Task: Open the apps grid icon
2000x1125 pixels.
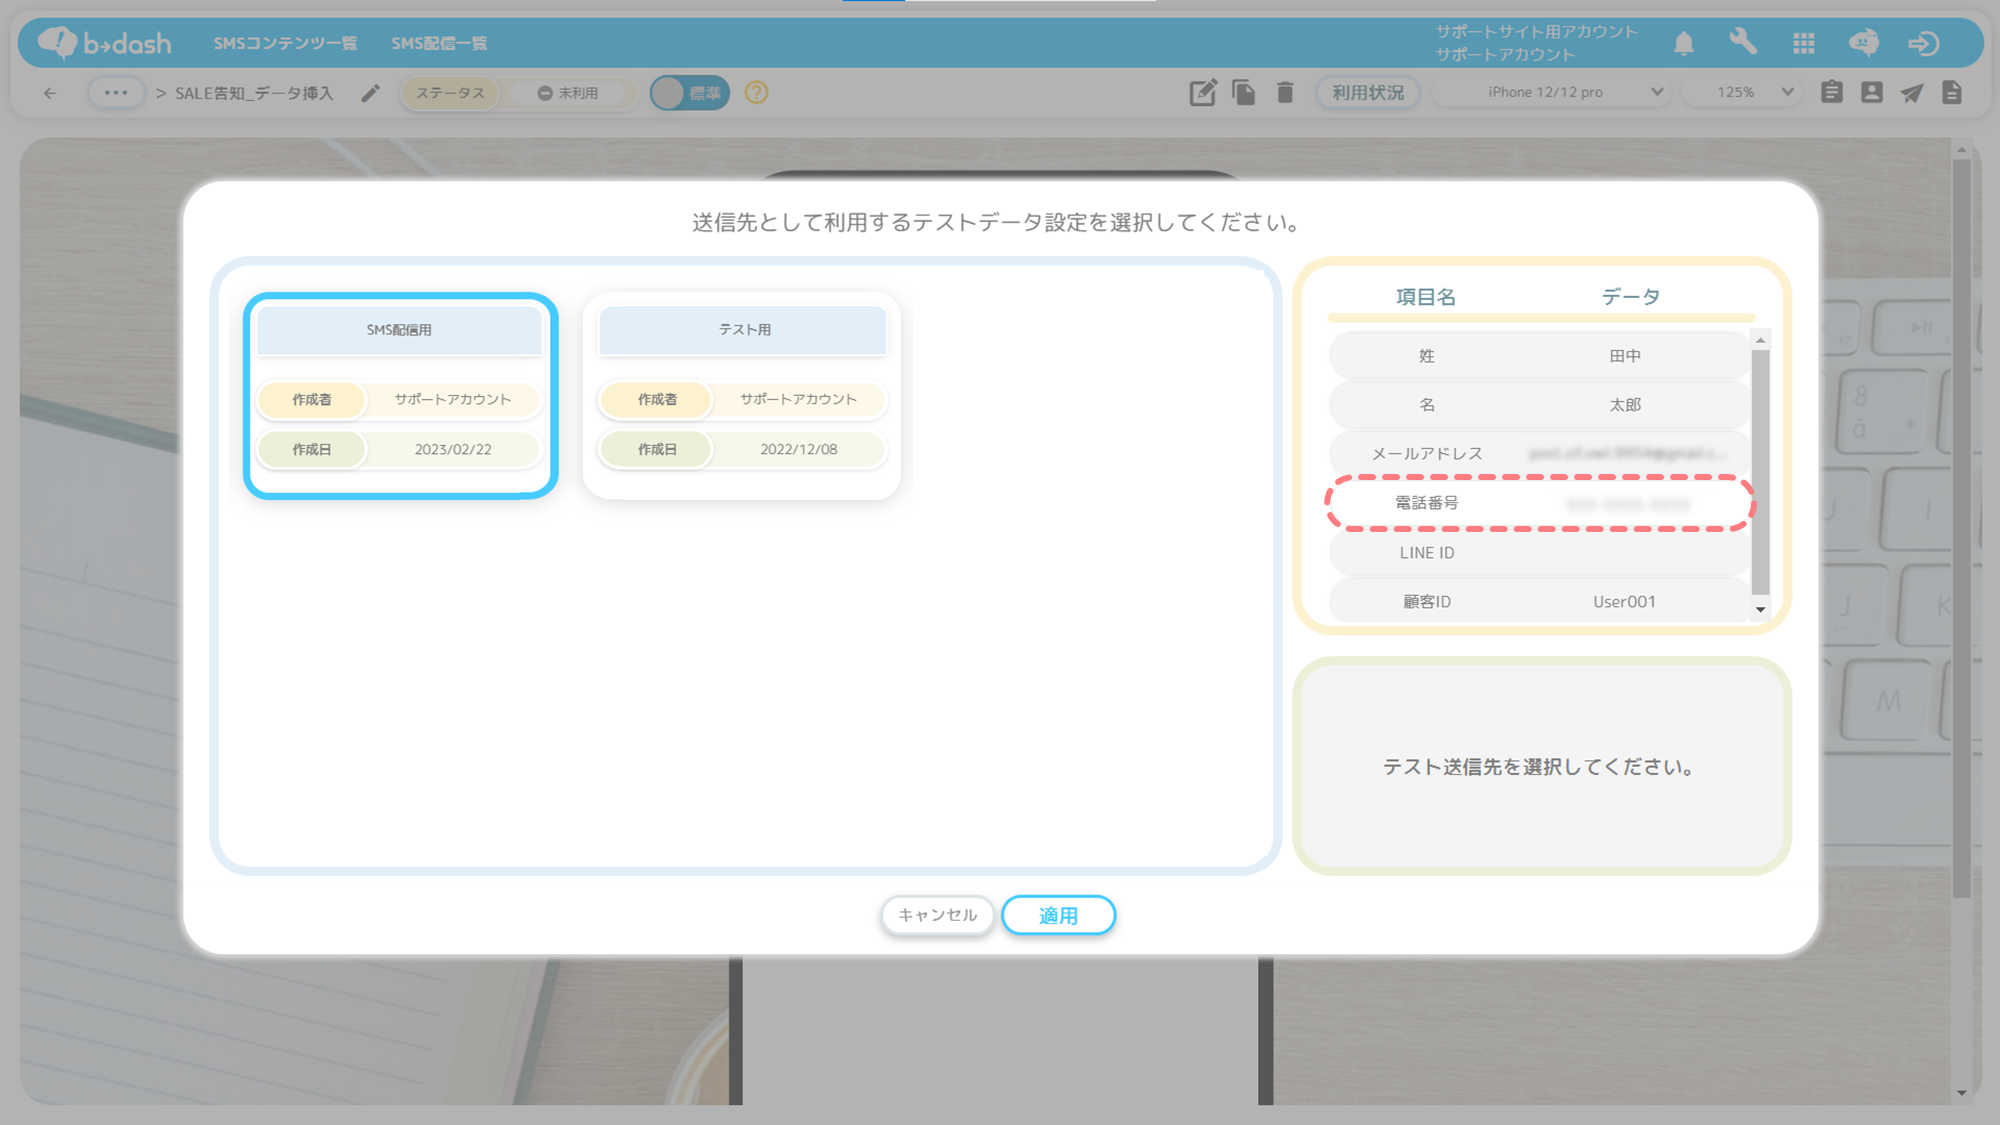Action: click(1803, 43)
